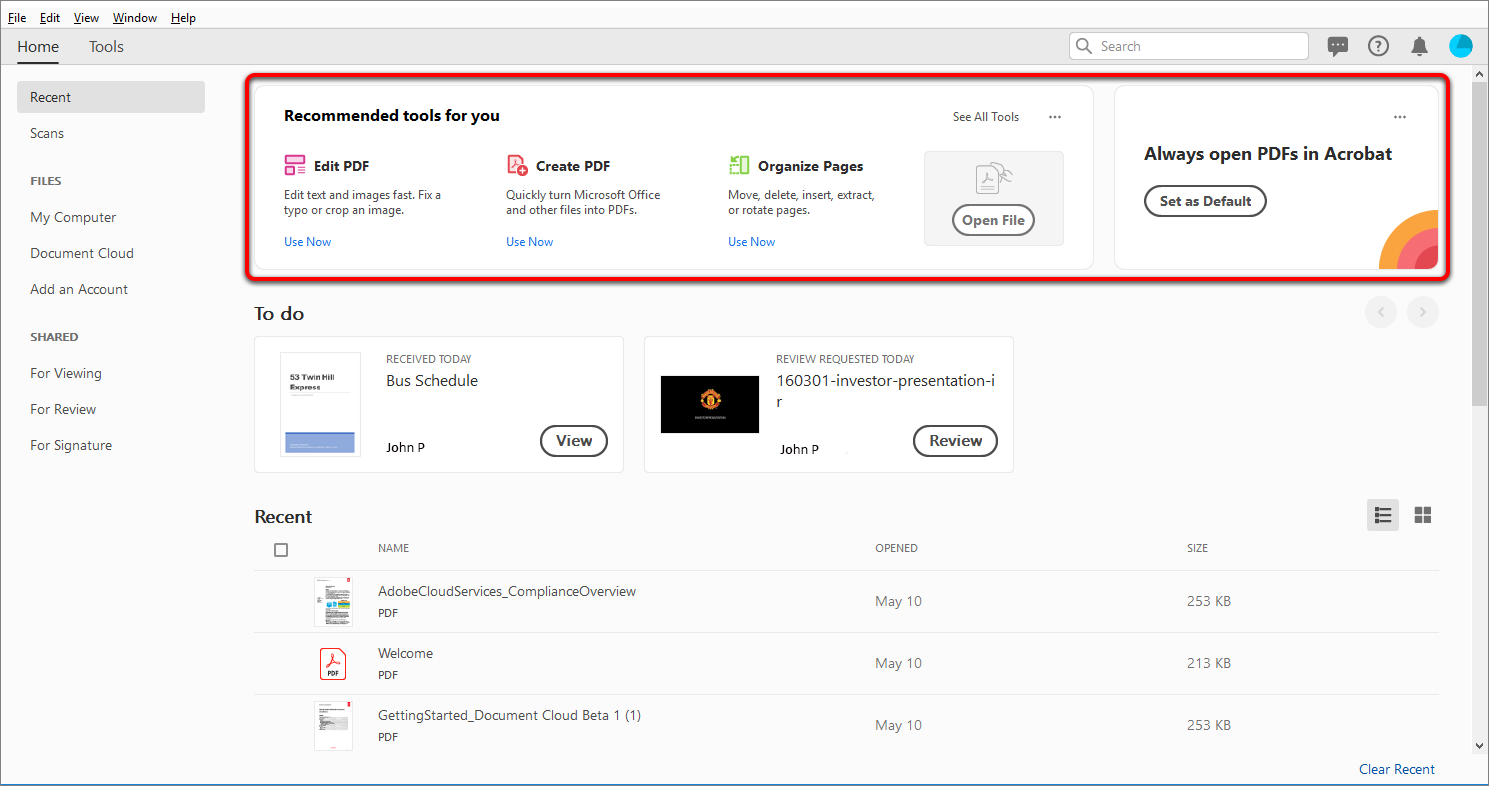Click Clear Recent link
1489x786 pixels.
tap(1397, 769)
